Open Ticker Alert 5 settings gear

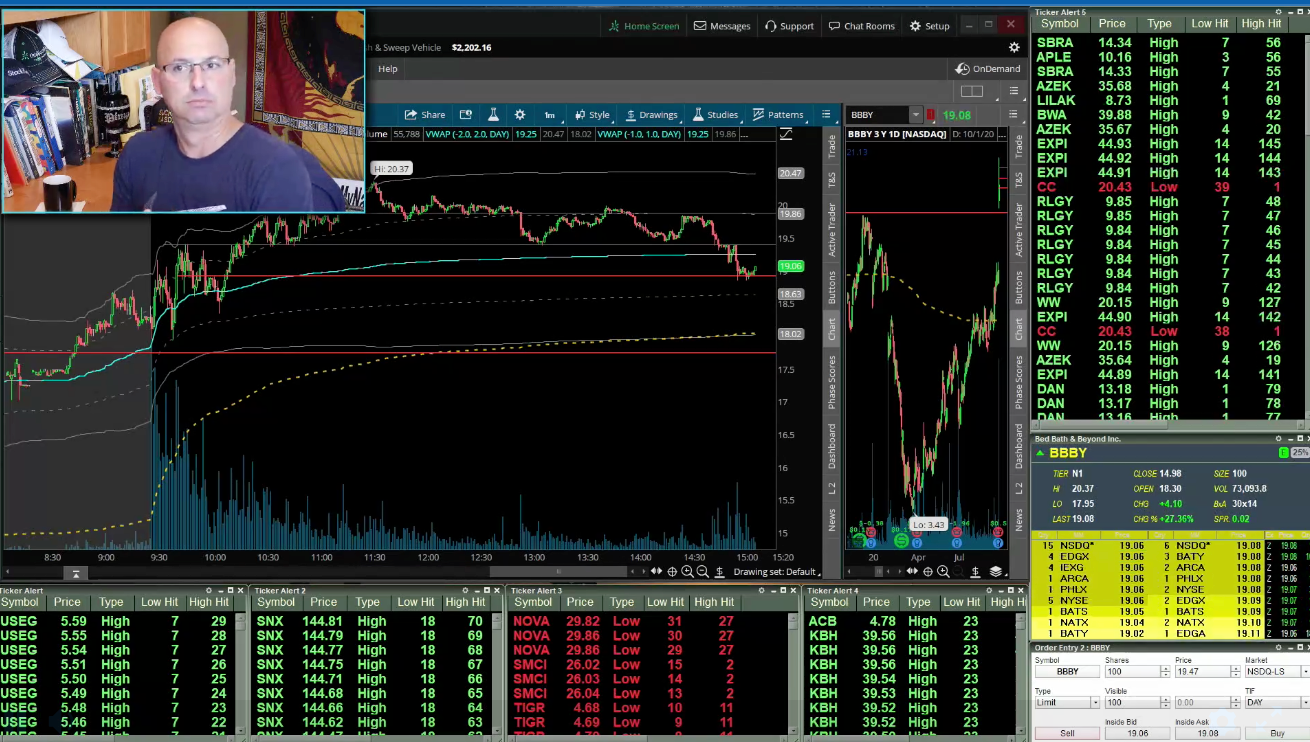coord(1277,12)
